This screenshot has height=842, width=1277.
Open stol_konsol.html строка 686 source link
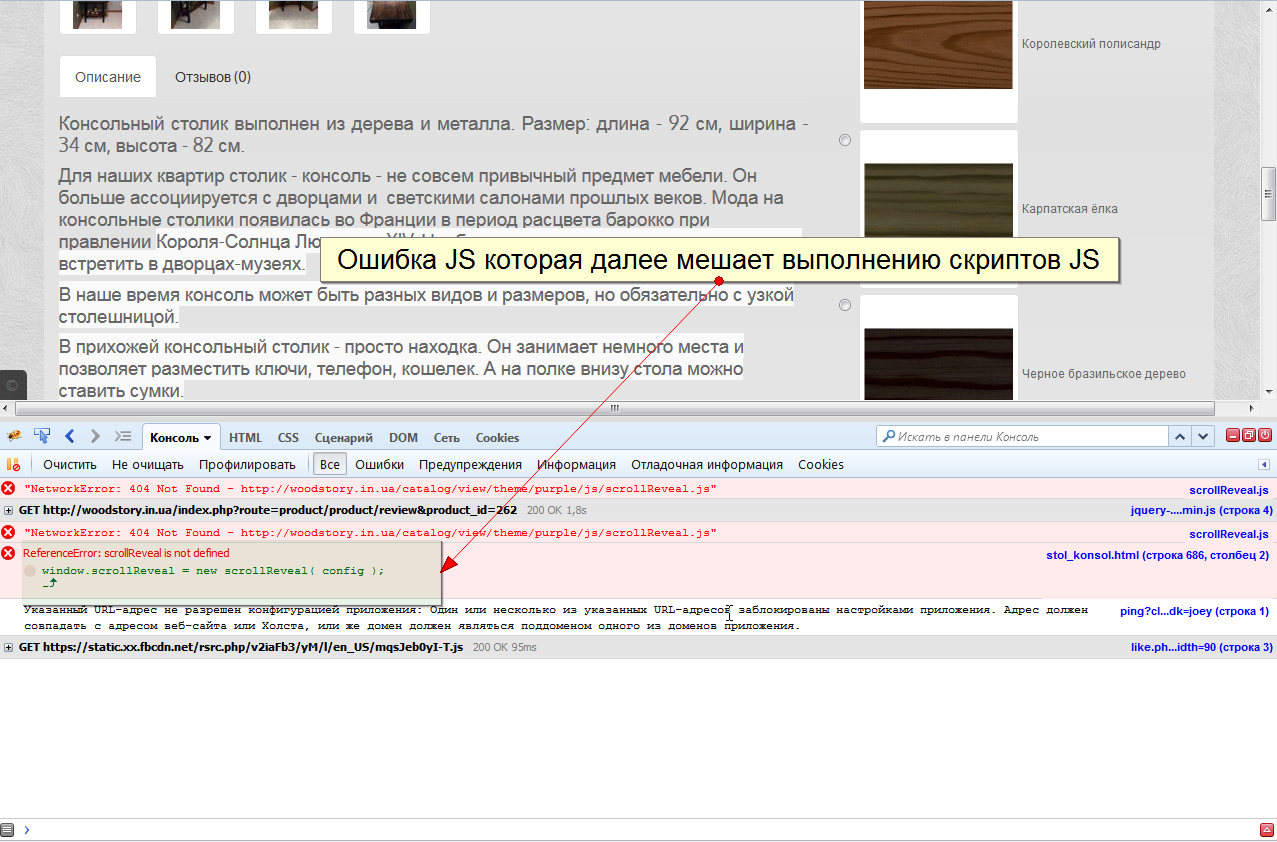[1157, 554]
